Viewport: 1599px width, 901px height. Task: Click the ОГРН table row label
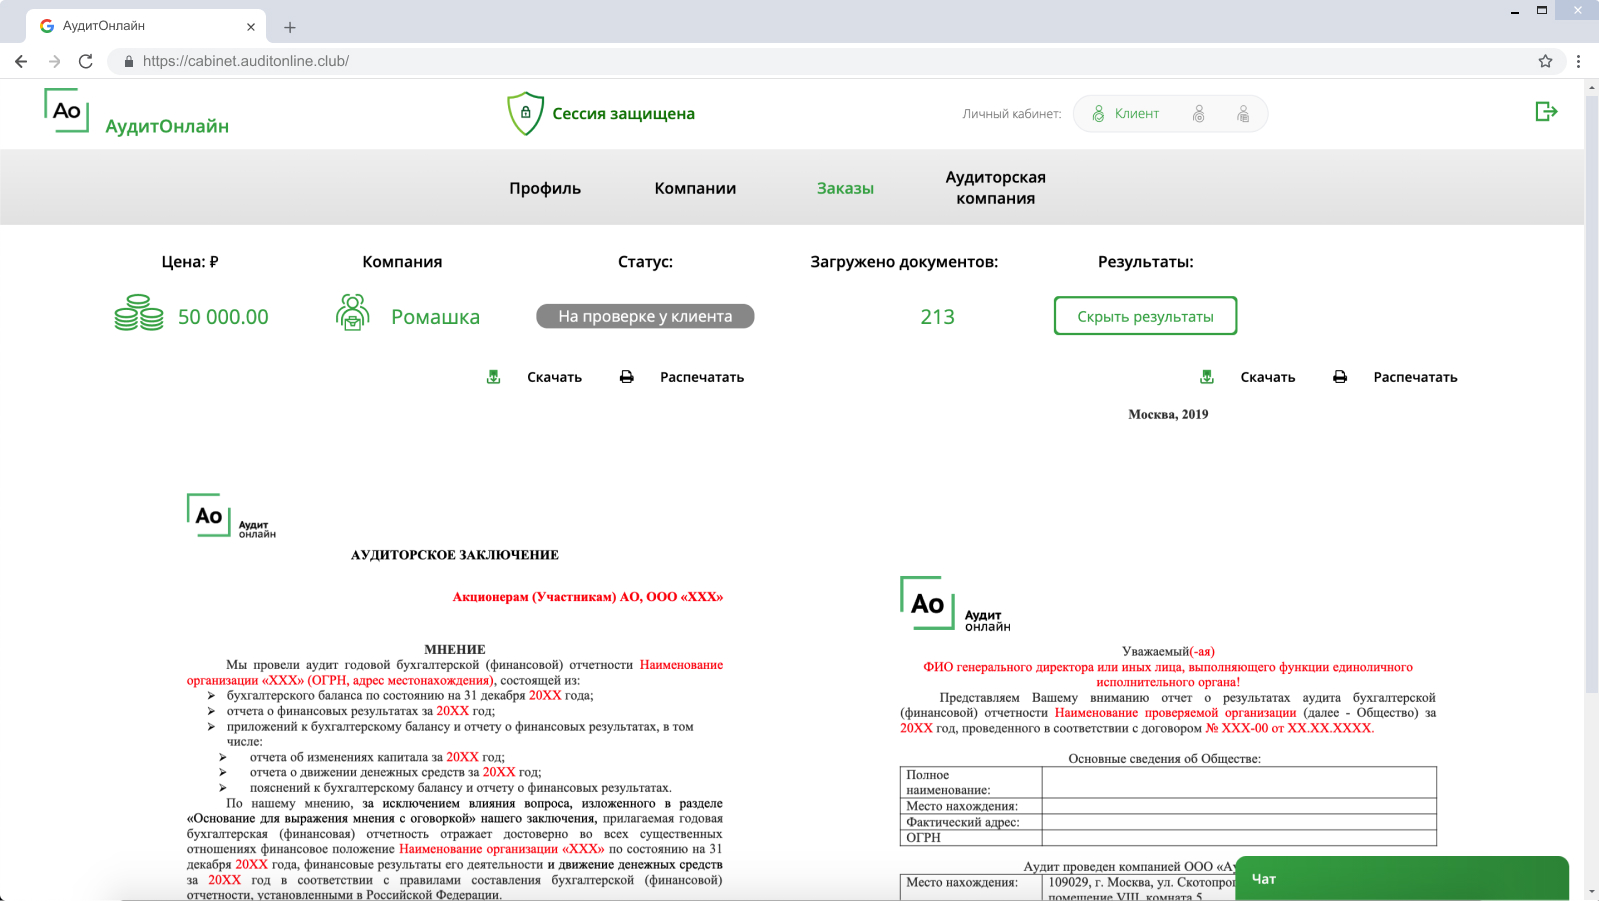click(923, 838)
